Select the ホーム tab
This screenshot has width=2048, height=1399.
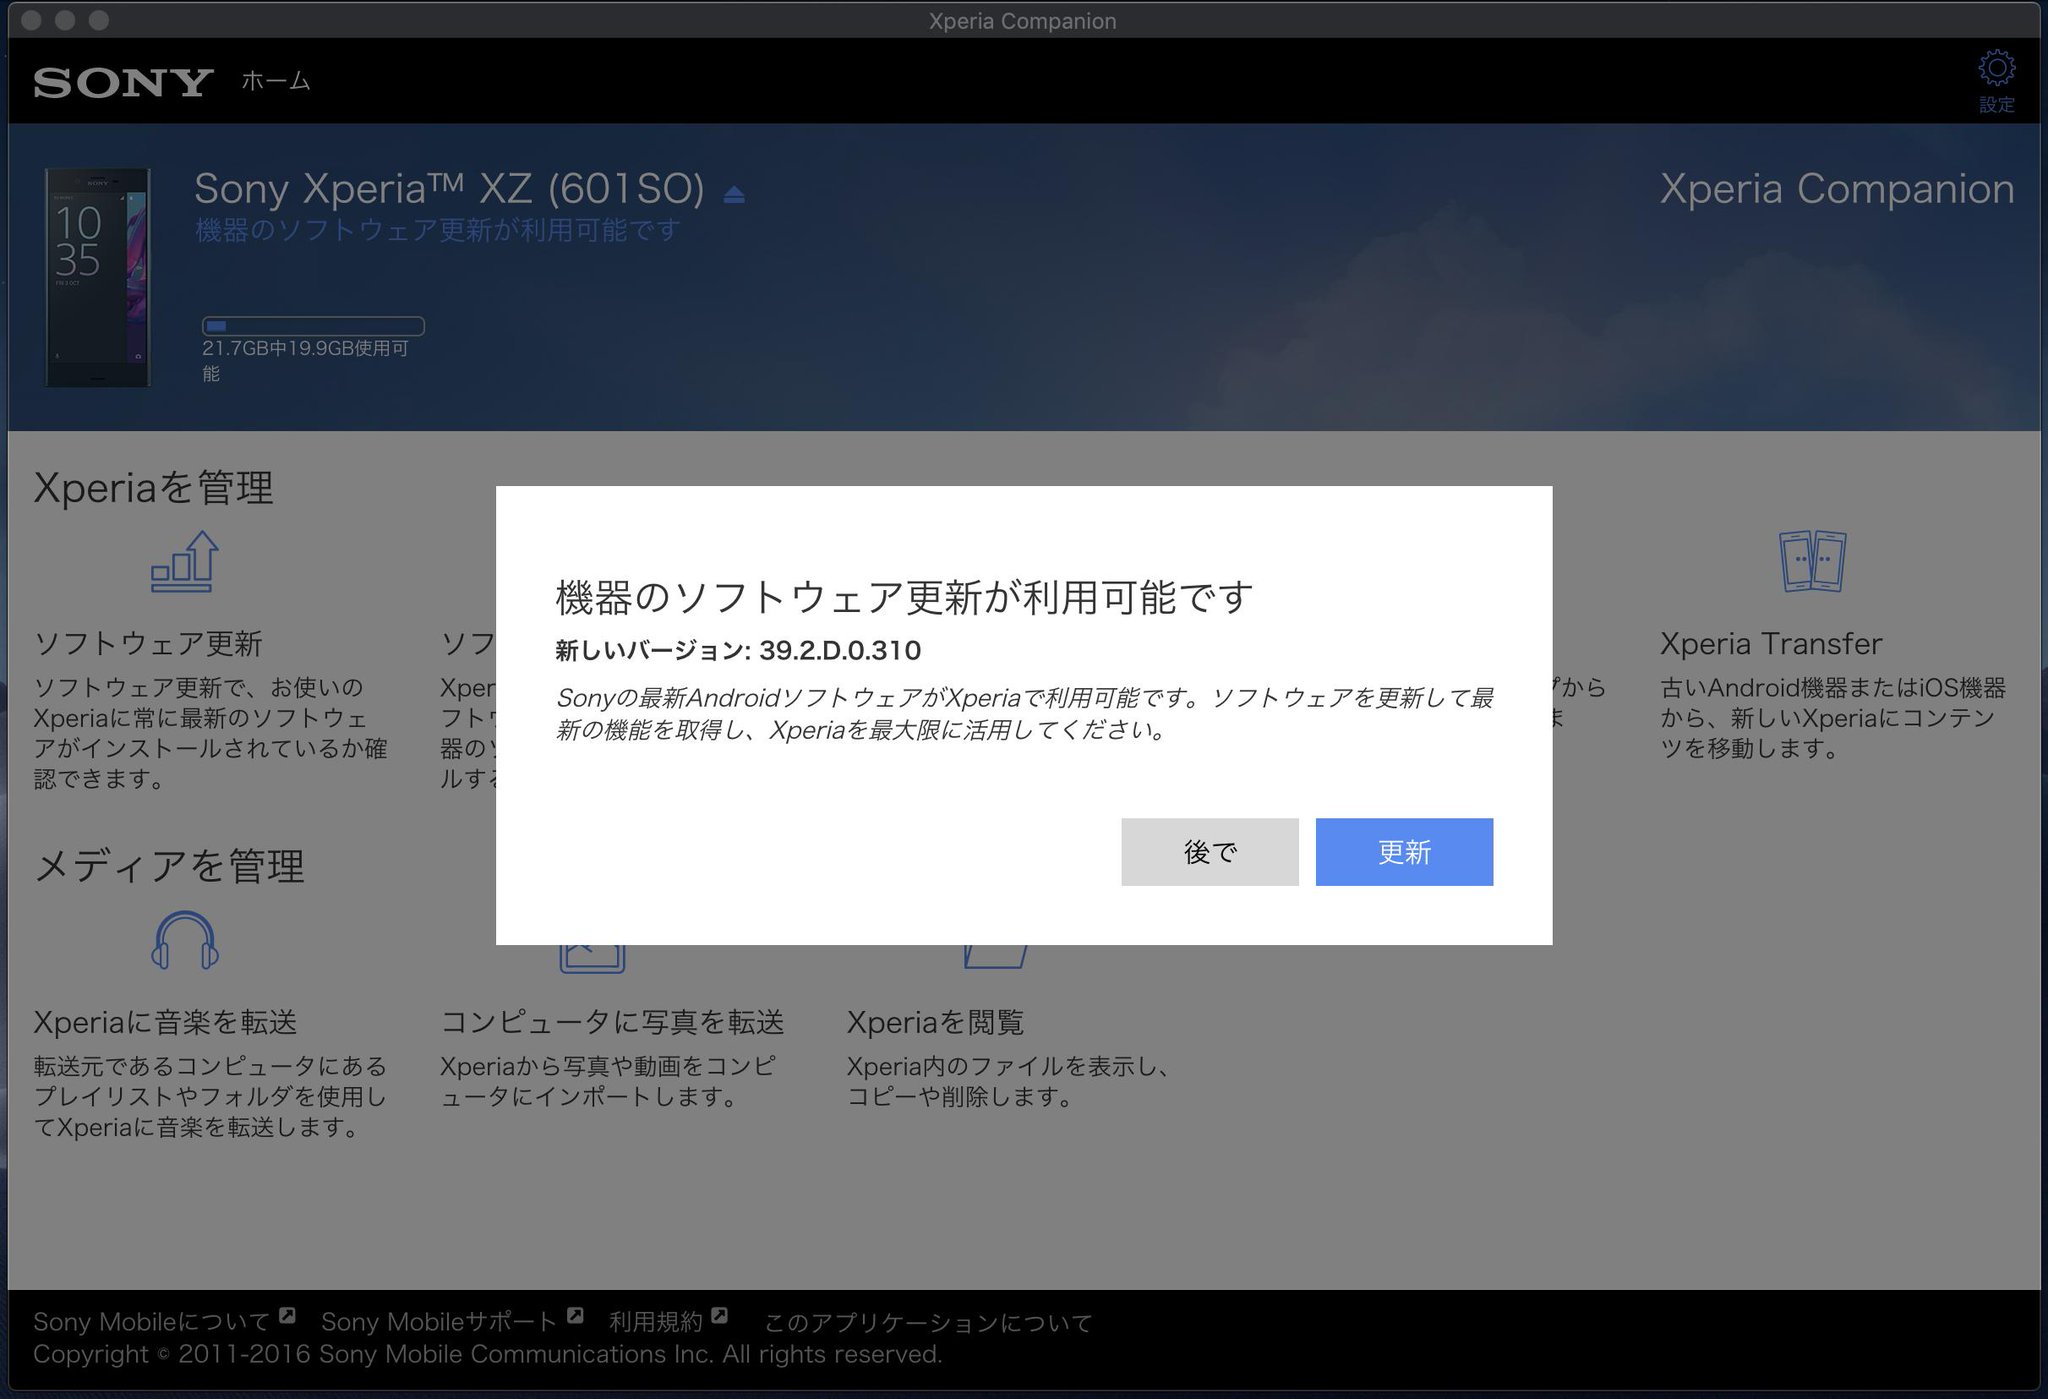[x=276, y=80]
